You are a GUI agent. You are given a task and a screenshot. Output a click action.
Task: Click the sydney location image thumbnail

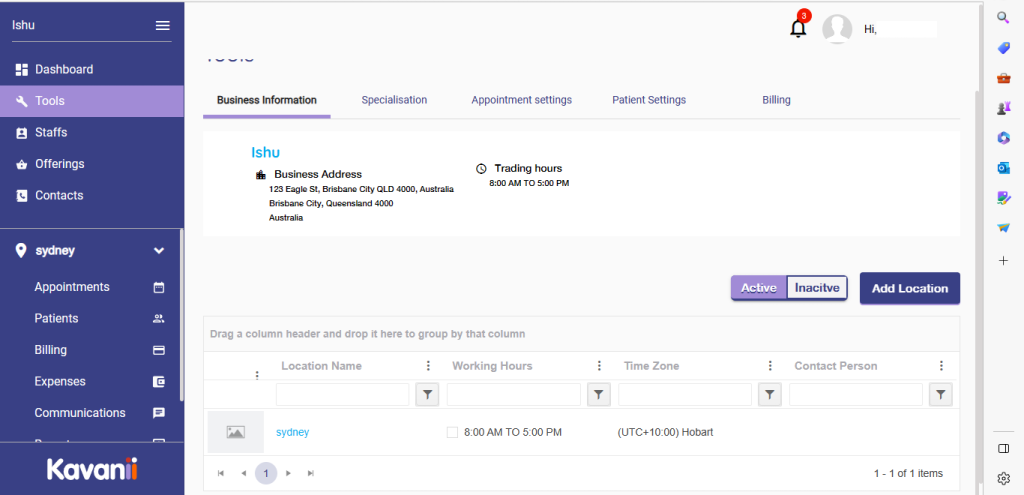click(236, 432)
